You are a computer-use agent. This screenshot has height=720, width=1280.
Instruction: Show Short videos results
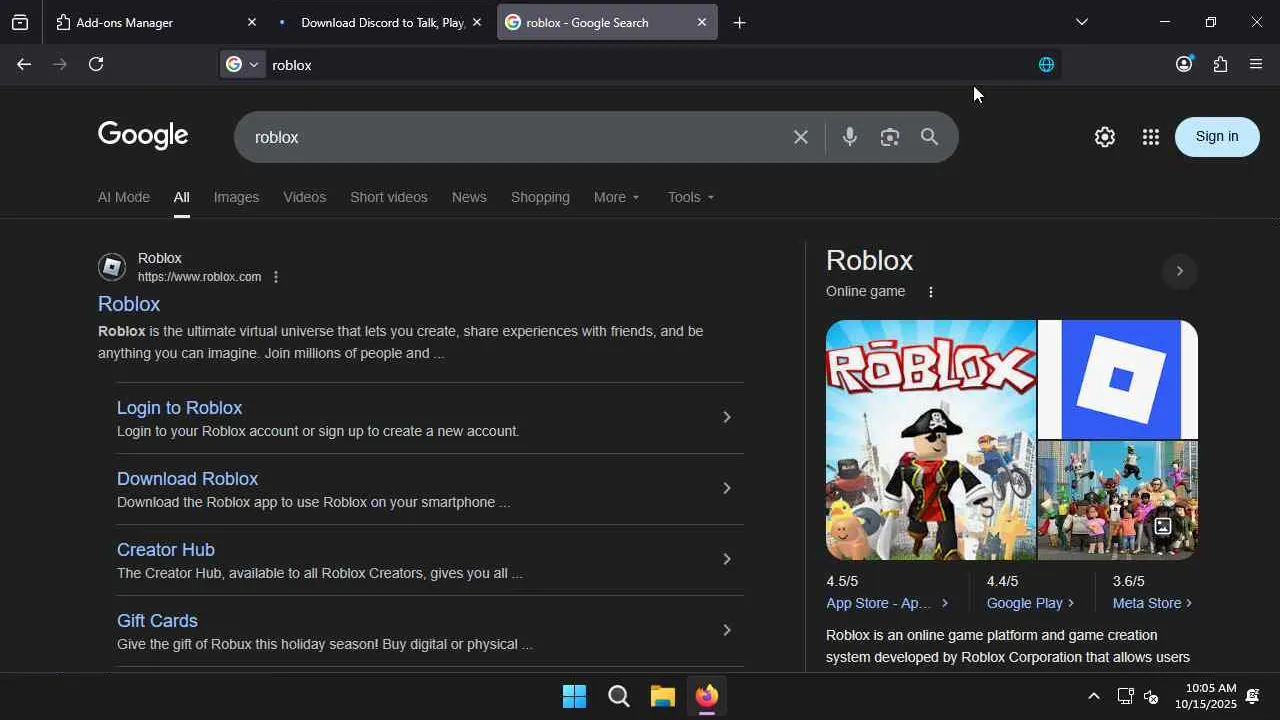click(389, 197)
